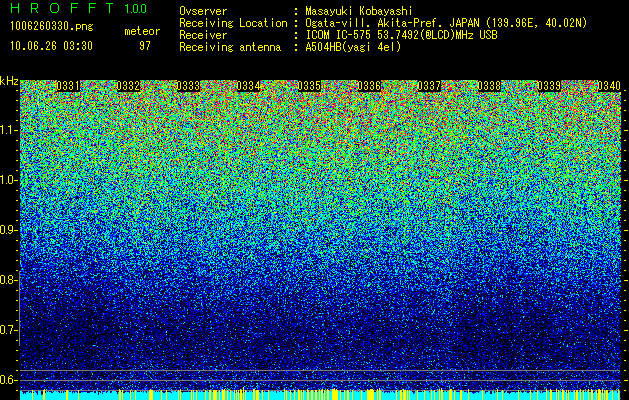Click the 0335 time marker
The image size is (629, 400).
(309, 86)
